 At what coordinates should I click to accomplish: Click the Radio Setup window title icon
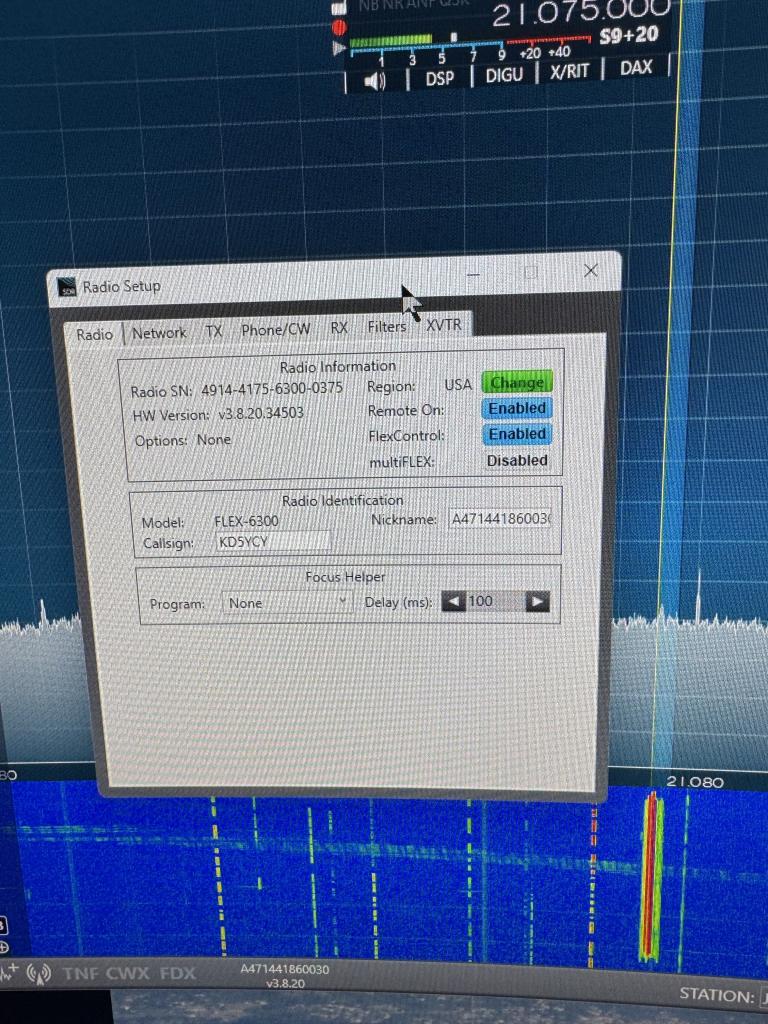pyautogui.click(x=67, y=287)
